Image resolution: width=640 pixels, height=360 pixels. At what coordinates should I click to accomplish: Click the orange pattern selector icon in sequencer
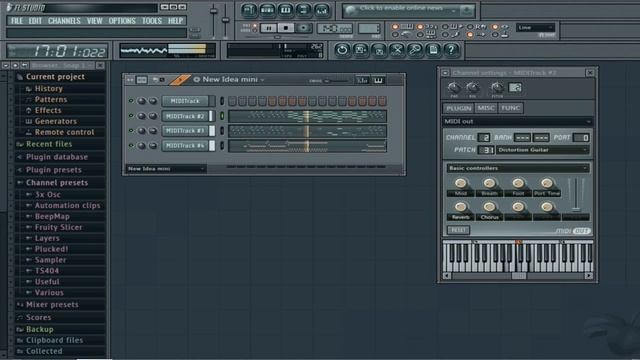coord(180,80)
